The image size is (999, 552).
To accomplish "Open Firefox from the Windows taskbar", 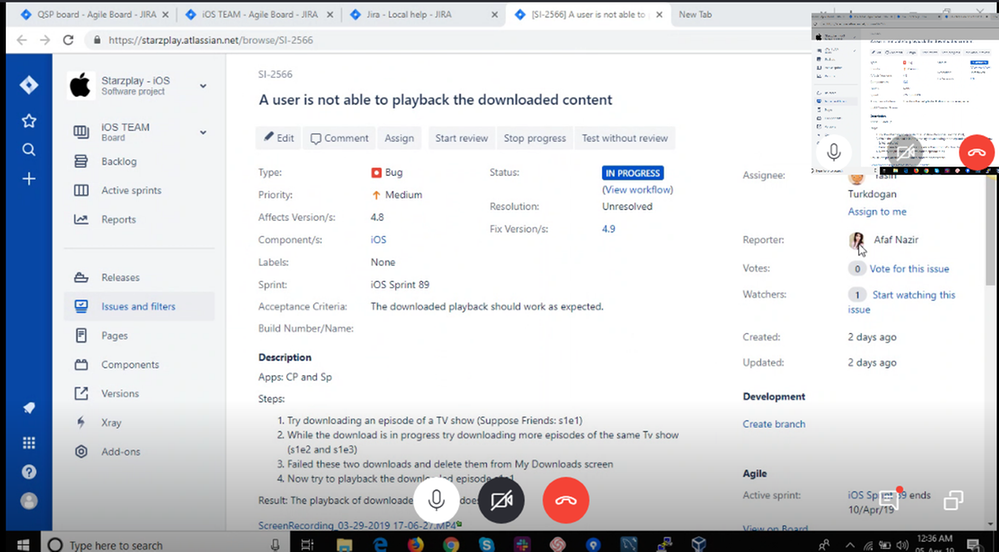I will pos(415,544).
